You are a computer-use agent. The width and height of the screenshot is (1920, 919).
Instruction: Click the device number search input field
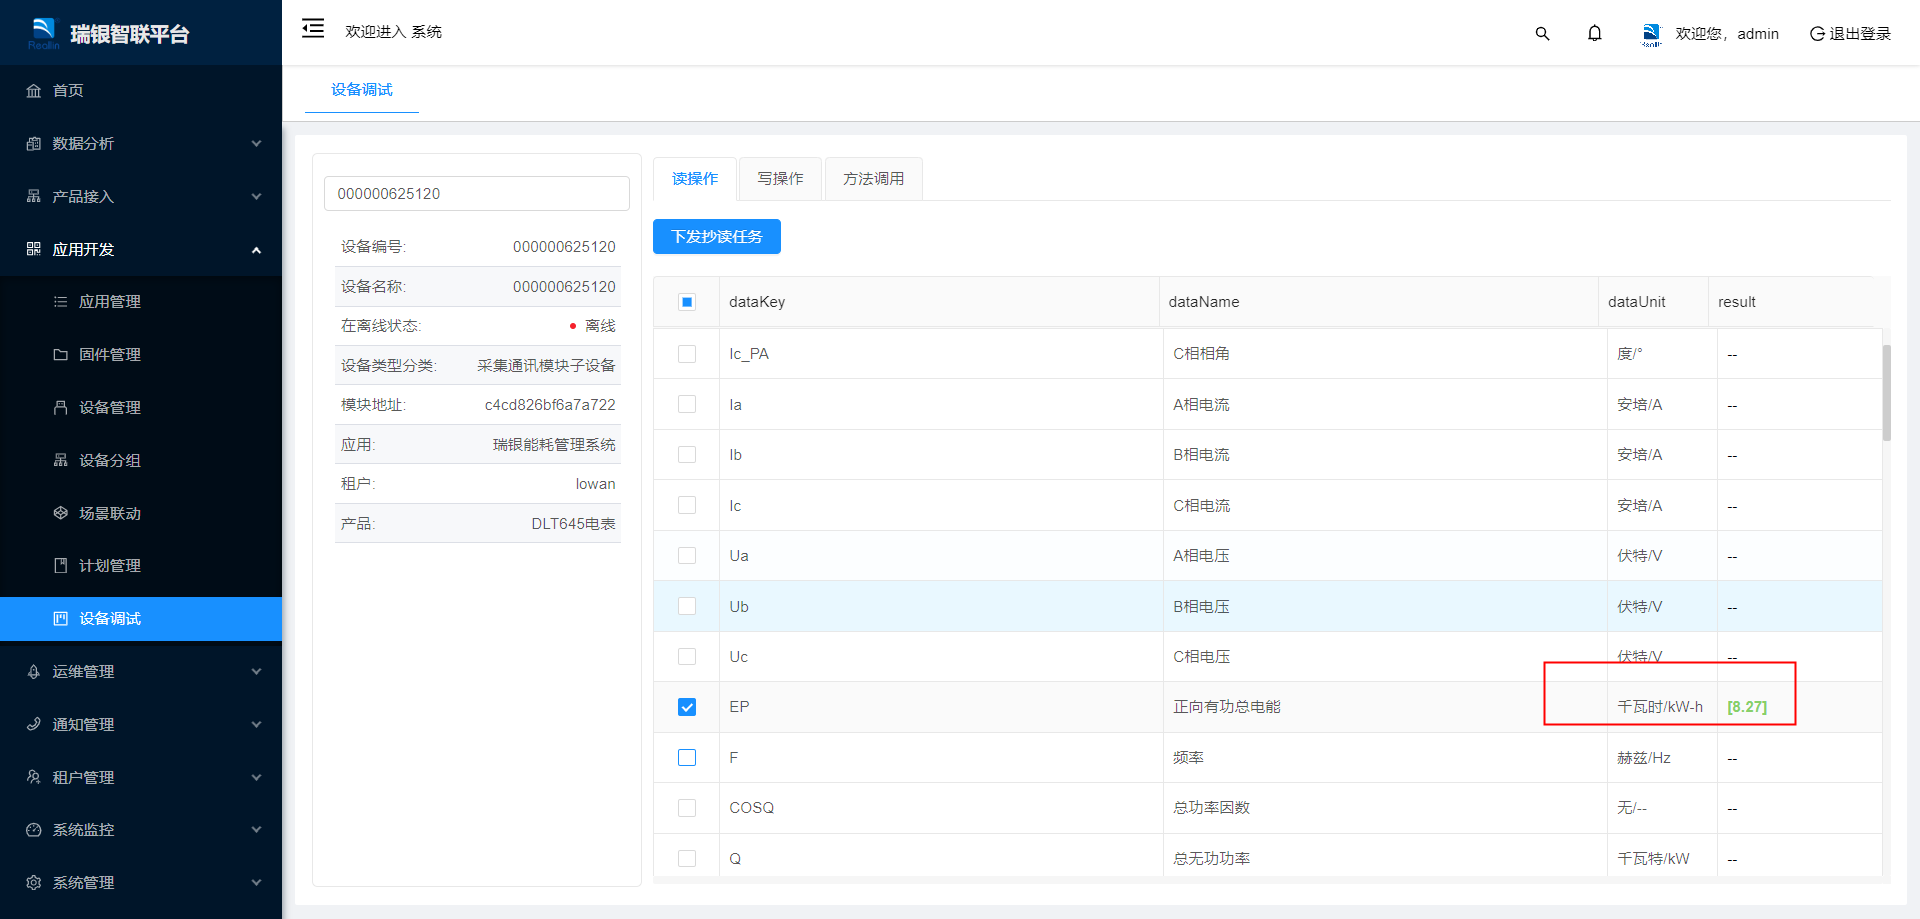tap(477, 194)
